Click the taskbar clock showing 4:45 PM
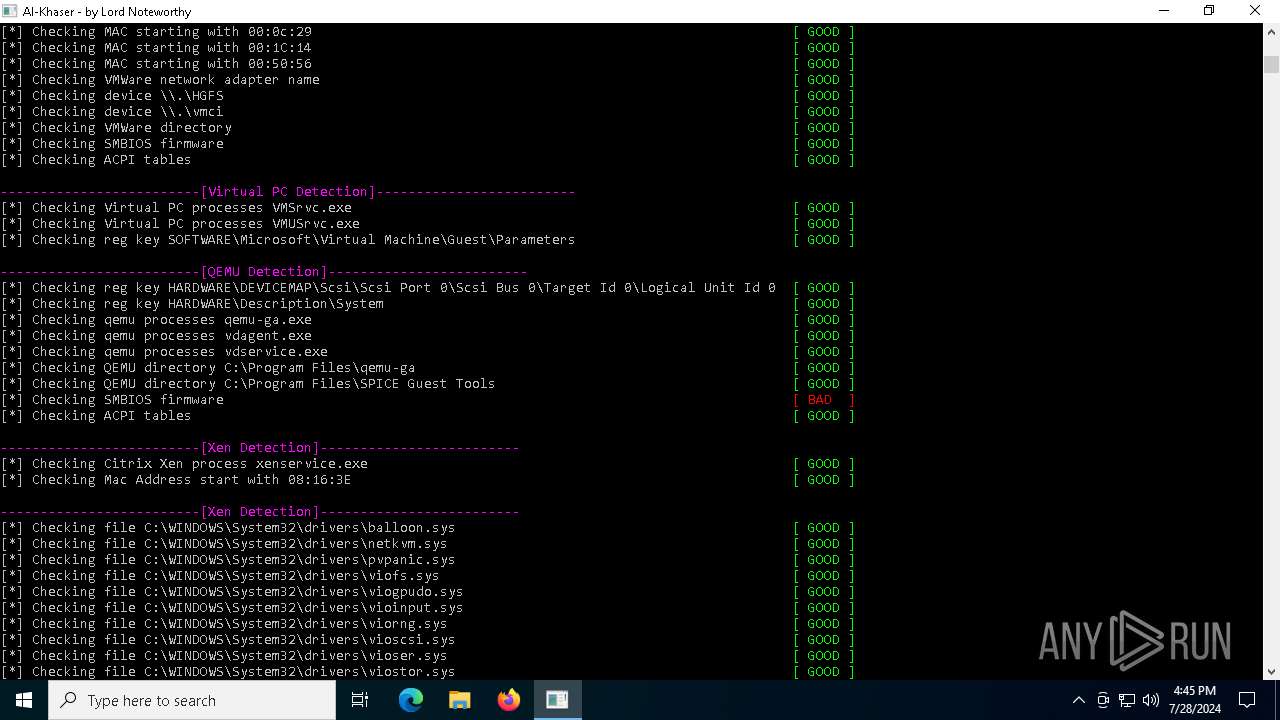 (1195, 700)
